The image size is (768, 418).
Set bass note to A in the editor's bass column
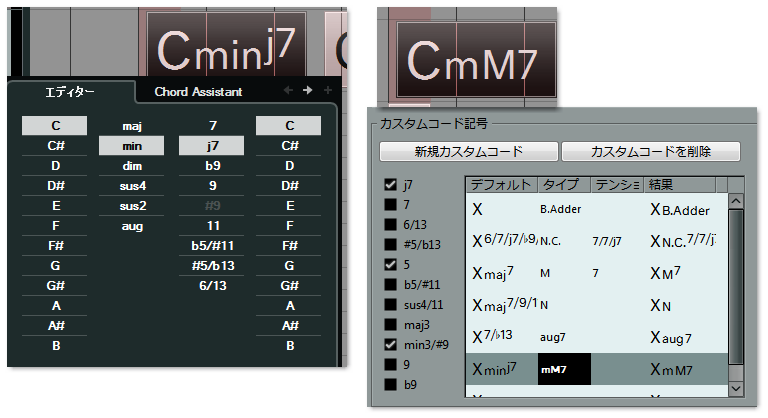(x=288, y=306)
